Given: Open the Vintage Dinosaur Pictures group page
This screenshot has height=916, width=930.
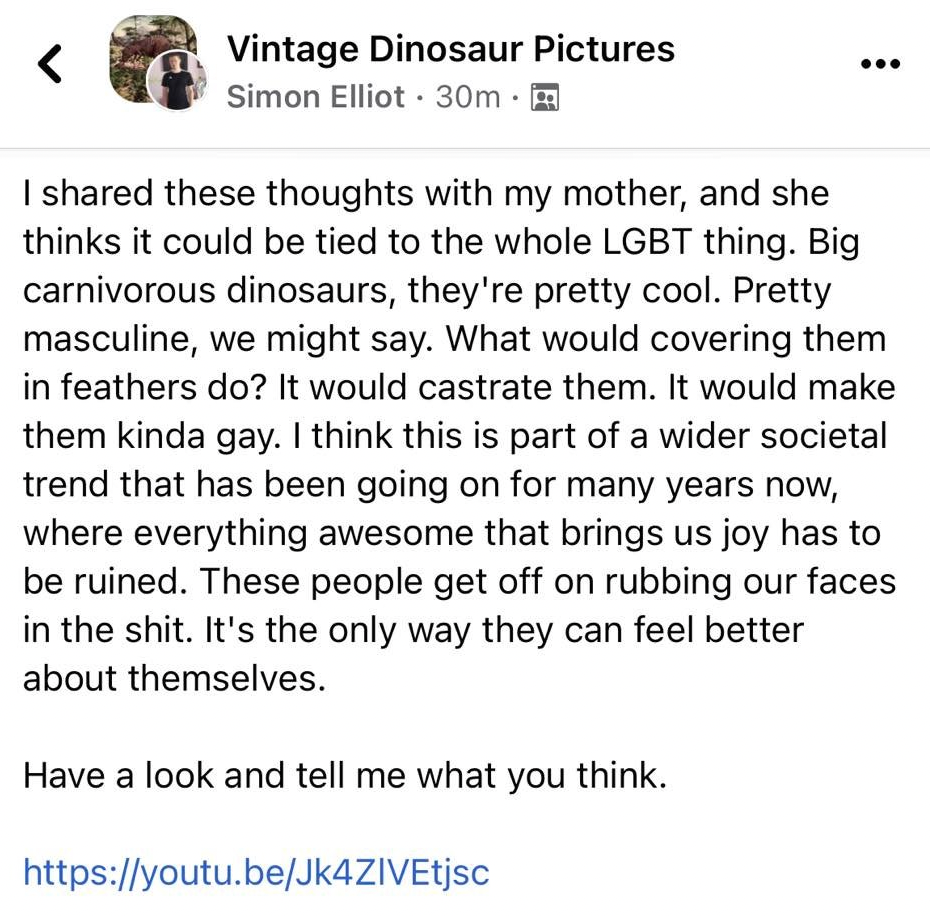Looking at the screenshot, I should pos(450,49).
